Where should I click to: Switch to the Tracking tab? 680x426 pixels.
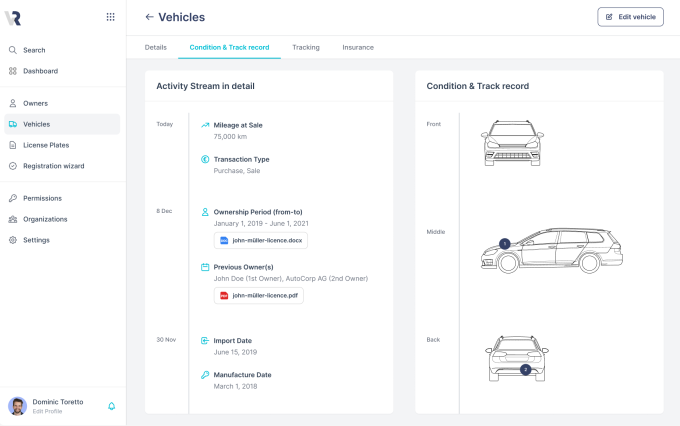tap(305, 47)
